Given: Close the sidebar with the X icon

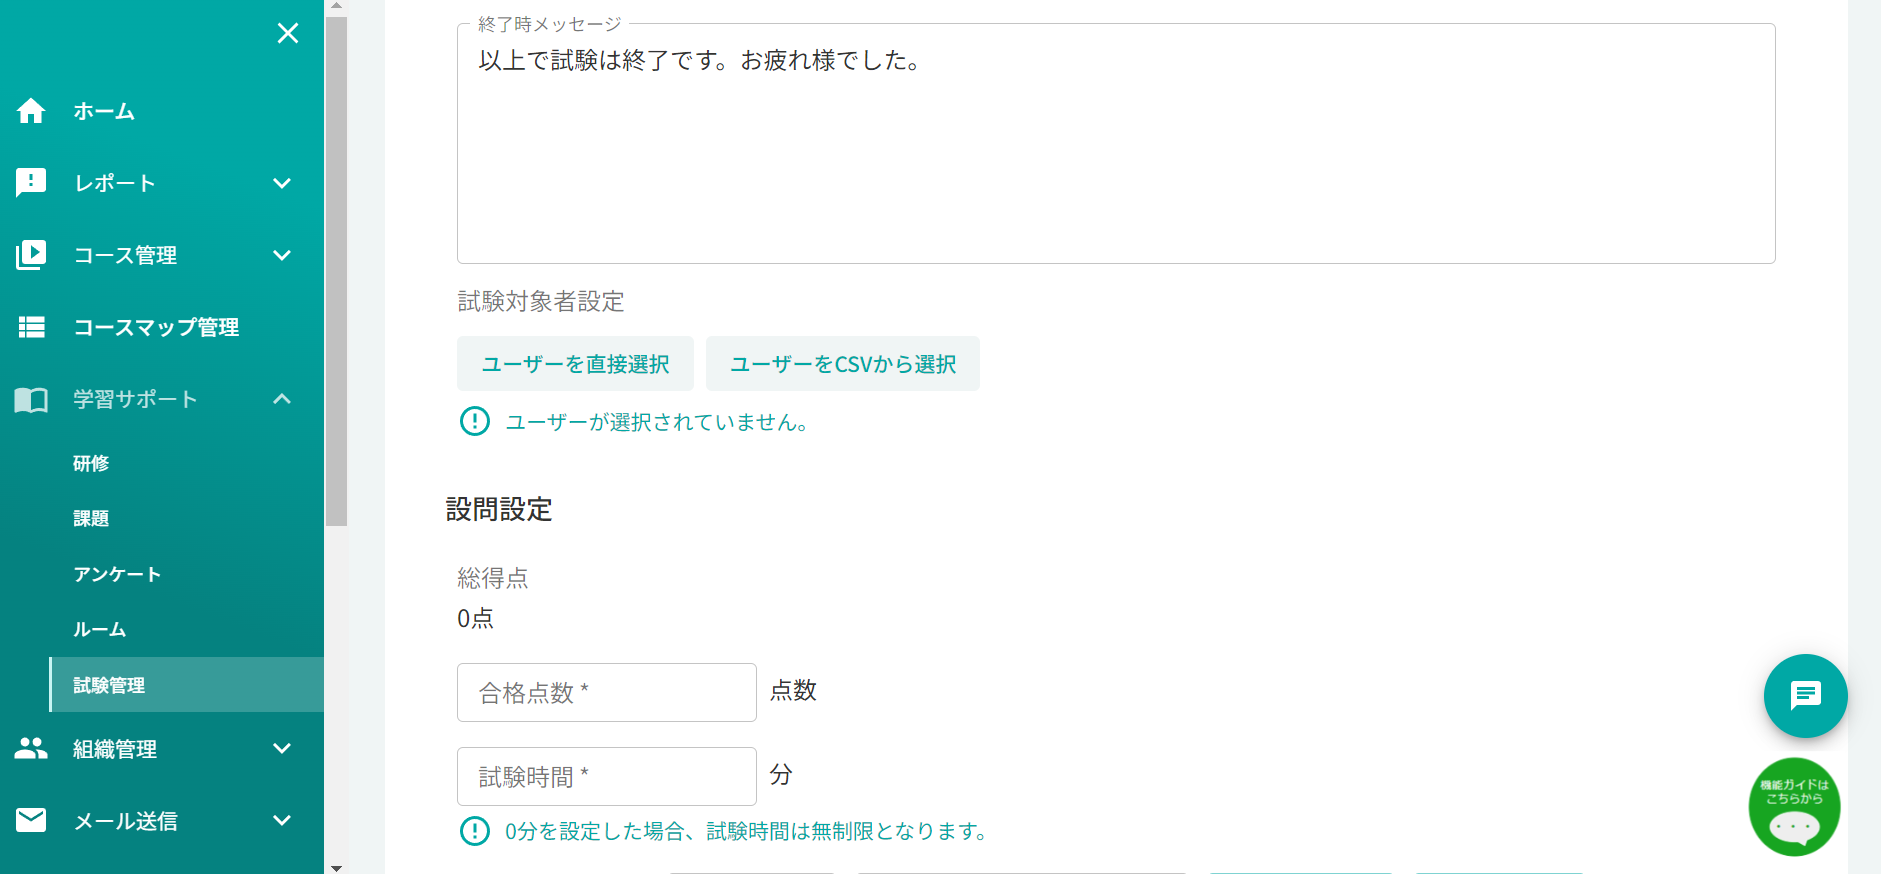Looking at the screenshot, I should click(288, 33).
